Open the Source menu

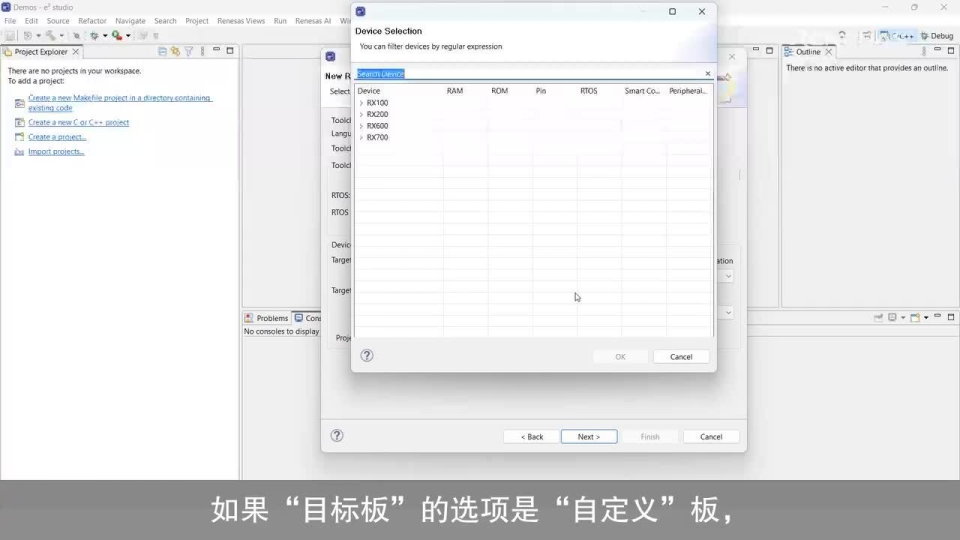[x=58, y=21]
